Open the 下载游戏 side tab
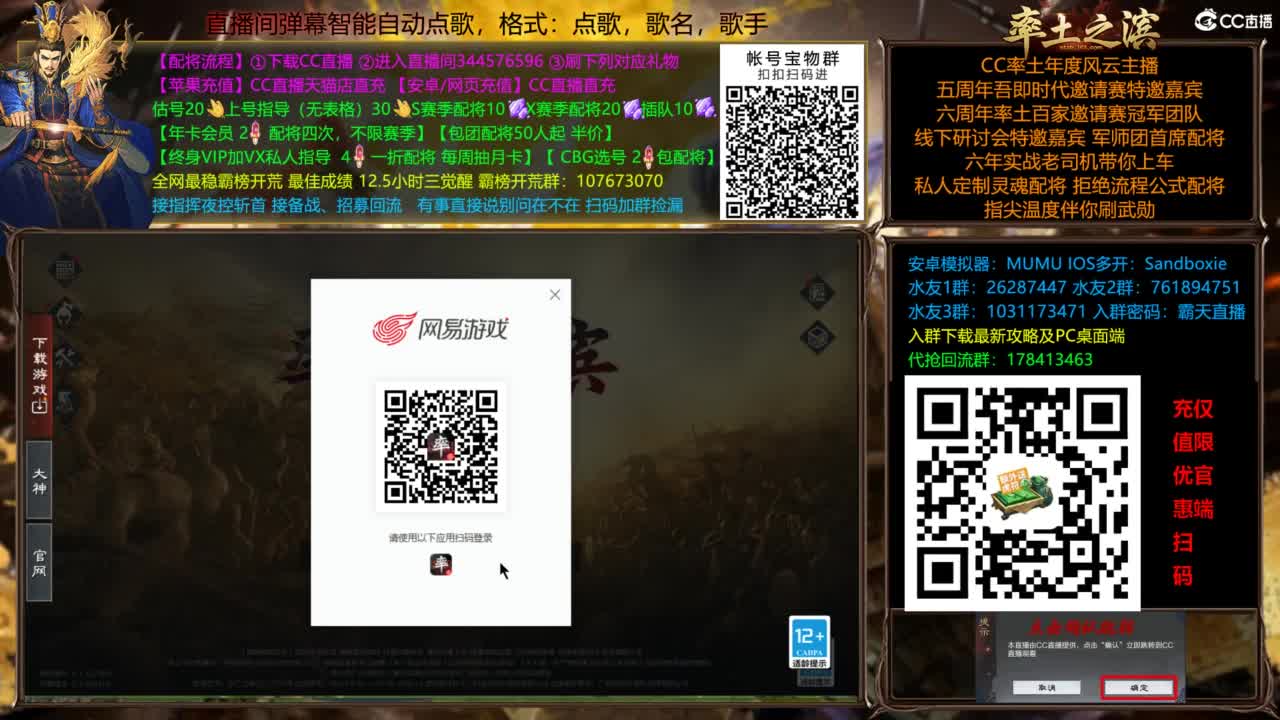This screenshot has width=1280, height=720. point(39,374)
